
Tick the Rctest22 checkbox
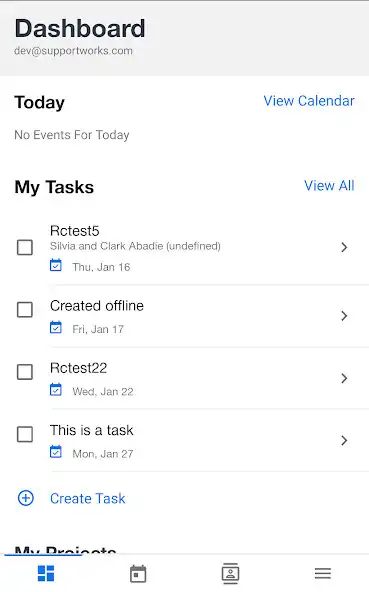[25, 372]
